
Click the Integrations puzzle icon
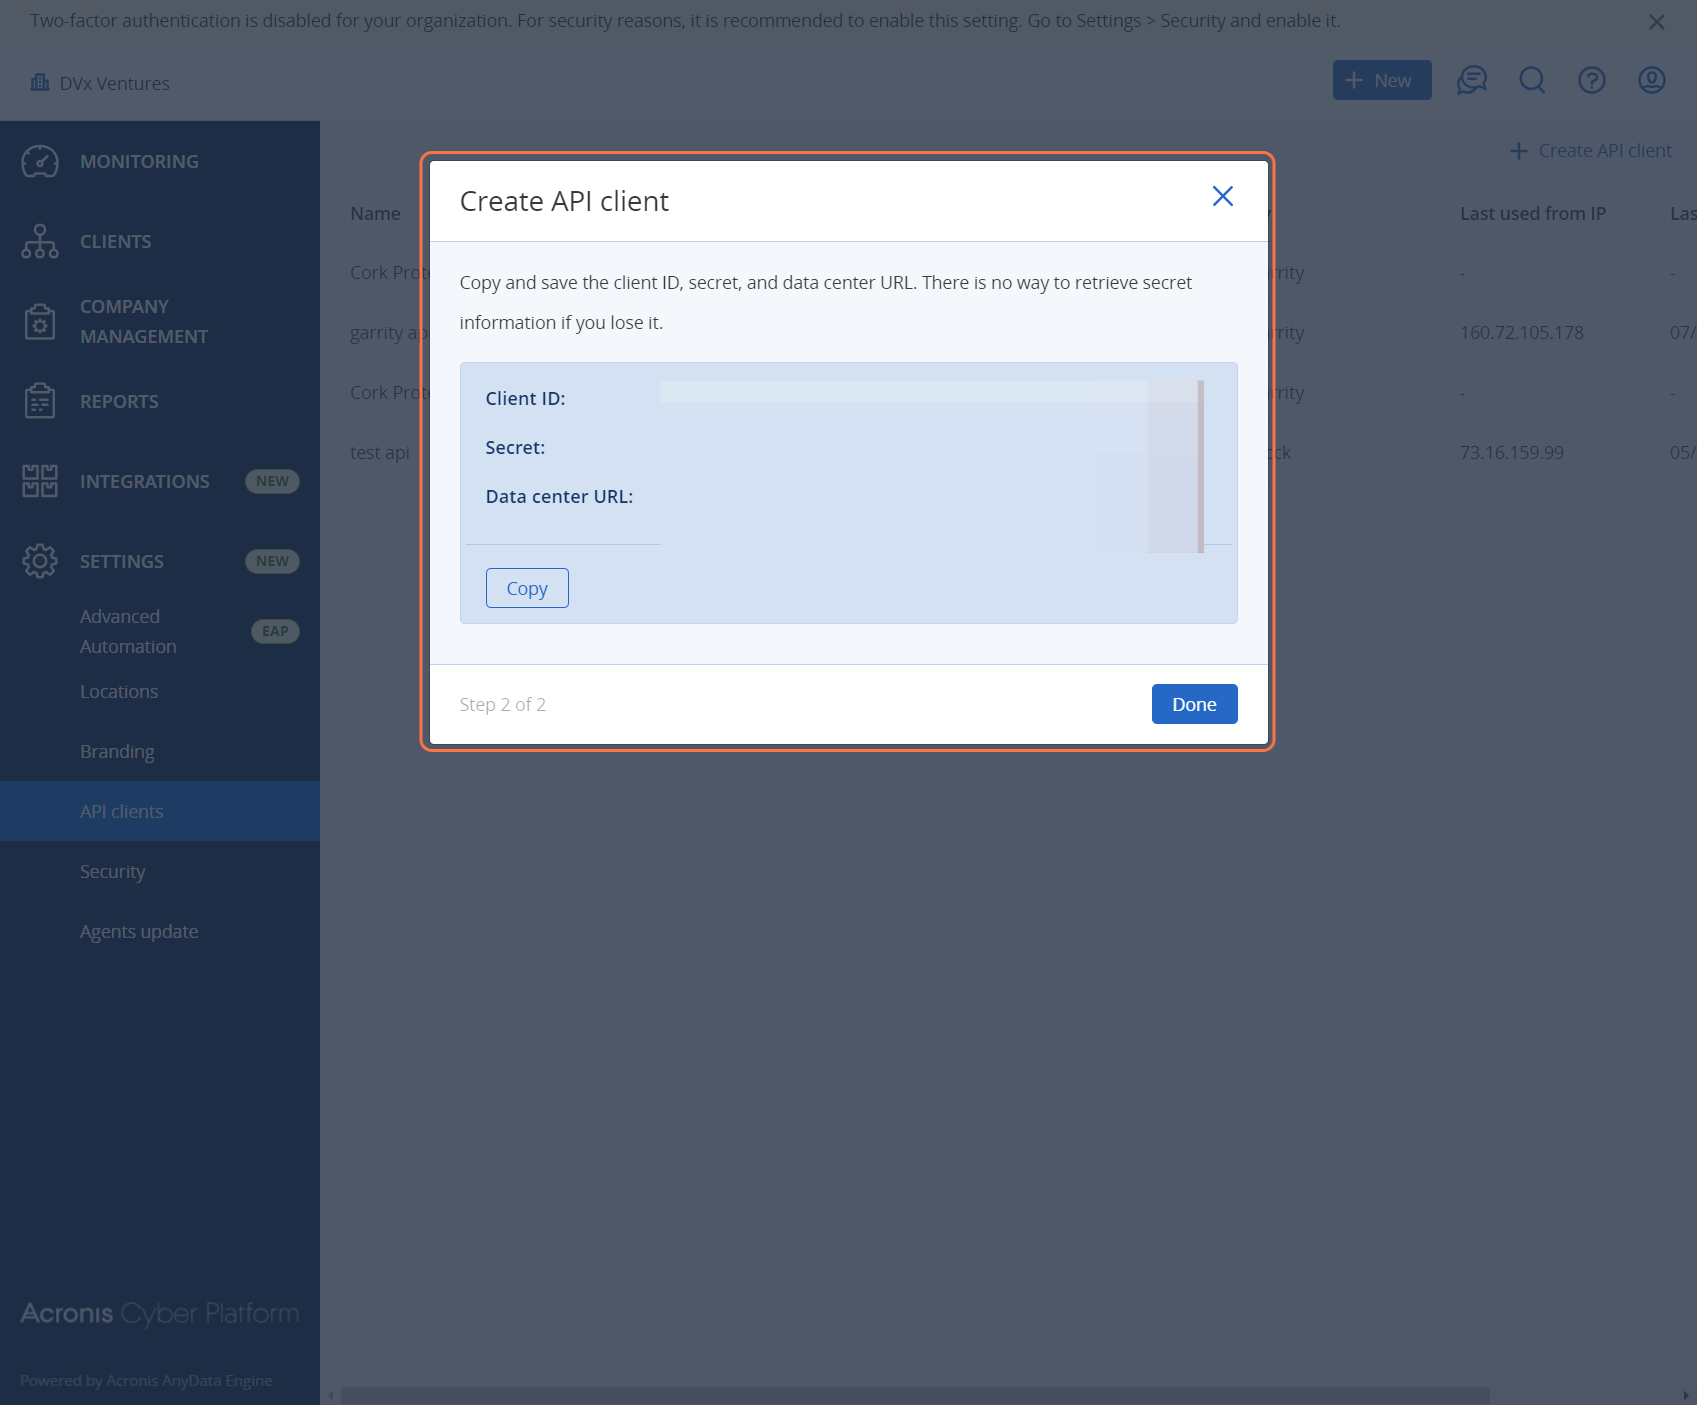click(x=40, y=481)
